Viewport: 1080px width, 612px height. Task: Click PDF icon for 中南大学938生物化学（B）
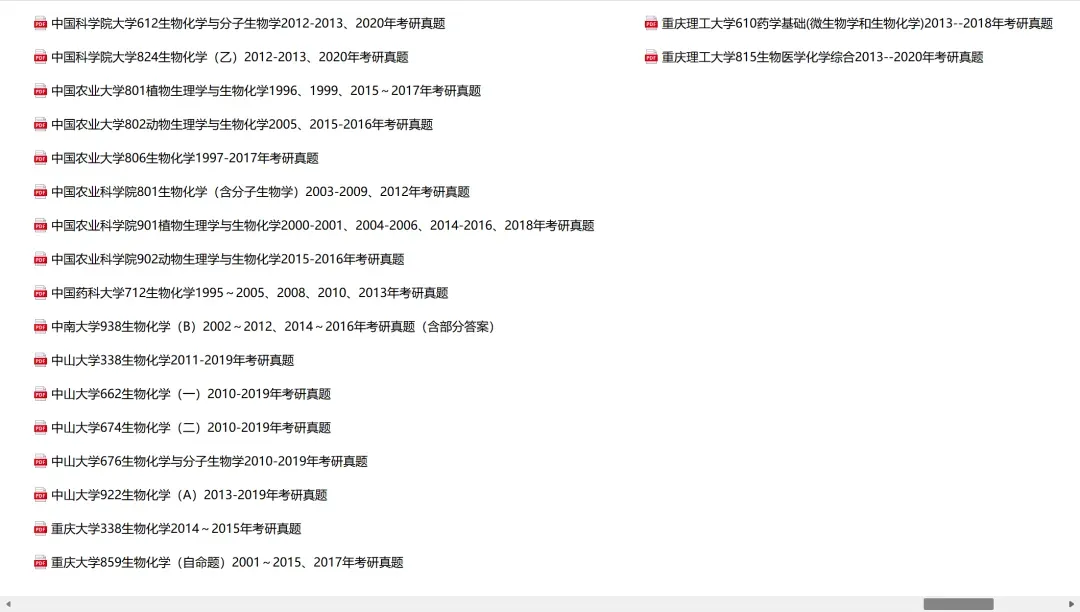pos(41,327)
